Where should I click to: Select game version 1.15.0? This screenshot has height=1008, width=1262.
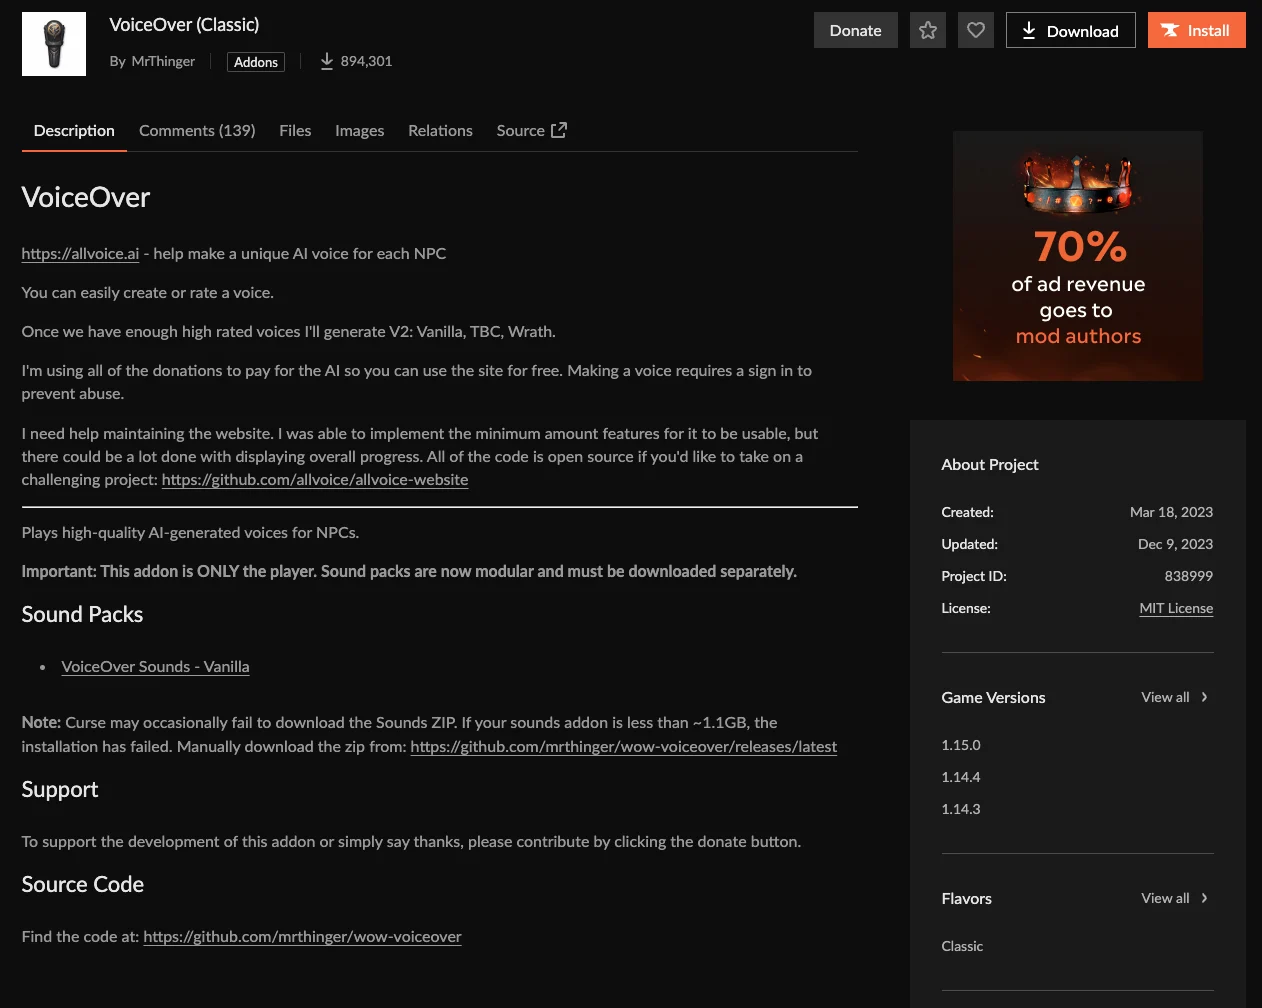pos(961,745)
